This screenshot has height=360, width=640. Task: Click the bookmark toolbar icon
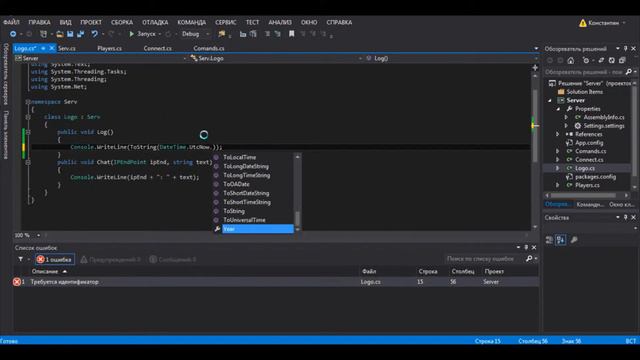tap(291, 34)
